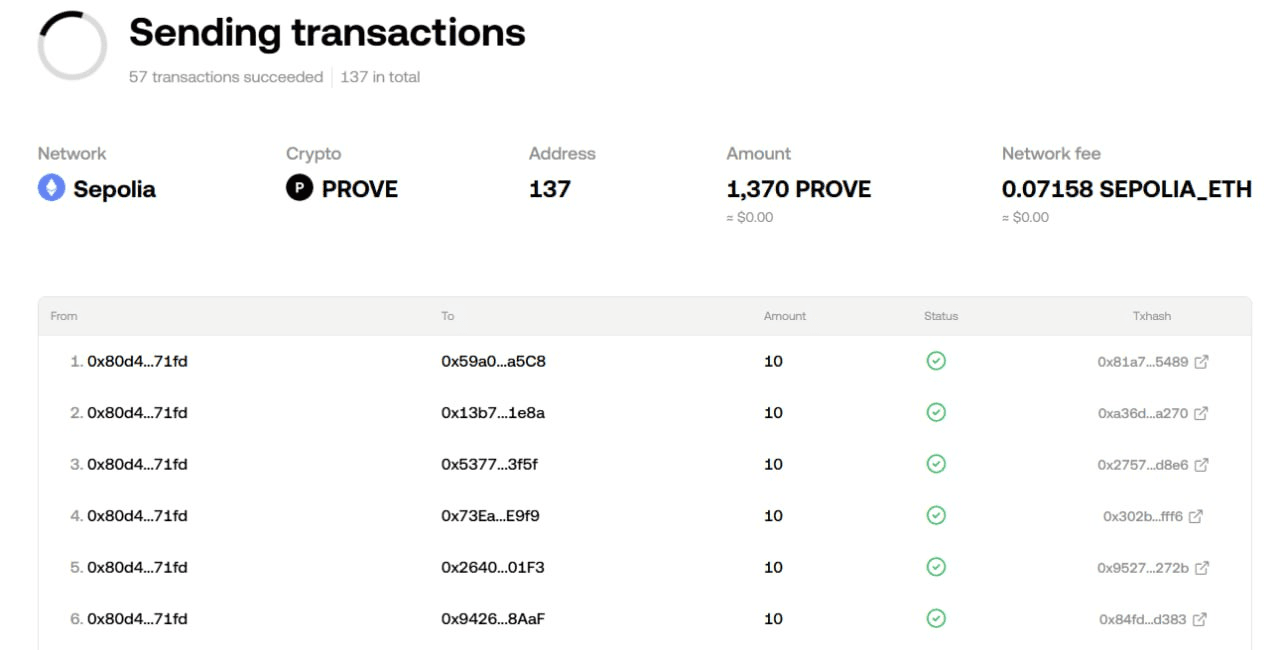
Task: Select recipient address 0x59a0...a5C8
Action: pos(493,361)
